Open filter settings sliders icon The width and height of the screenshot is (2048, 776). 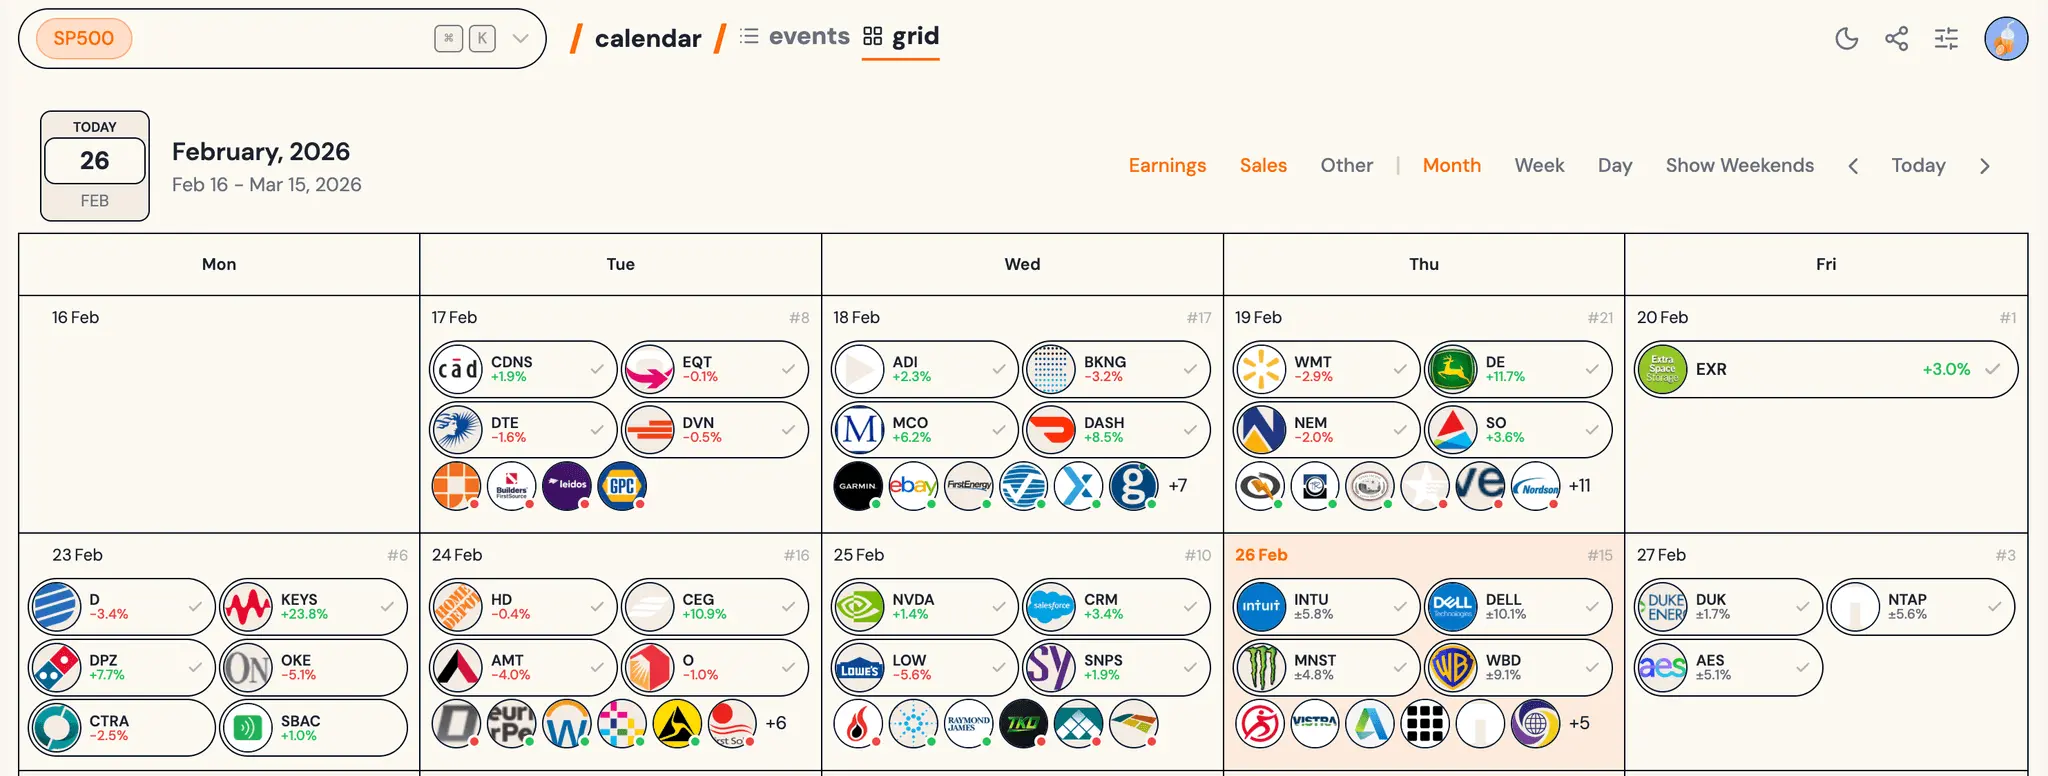(x=1946, y=39)
